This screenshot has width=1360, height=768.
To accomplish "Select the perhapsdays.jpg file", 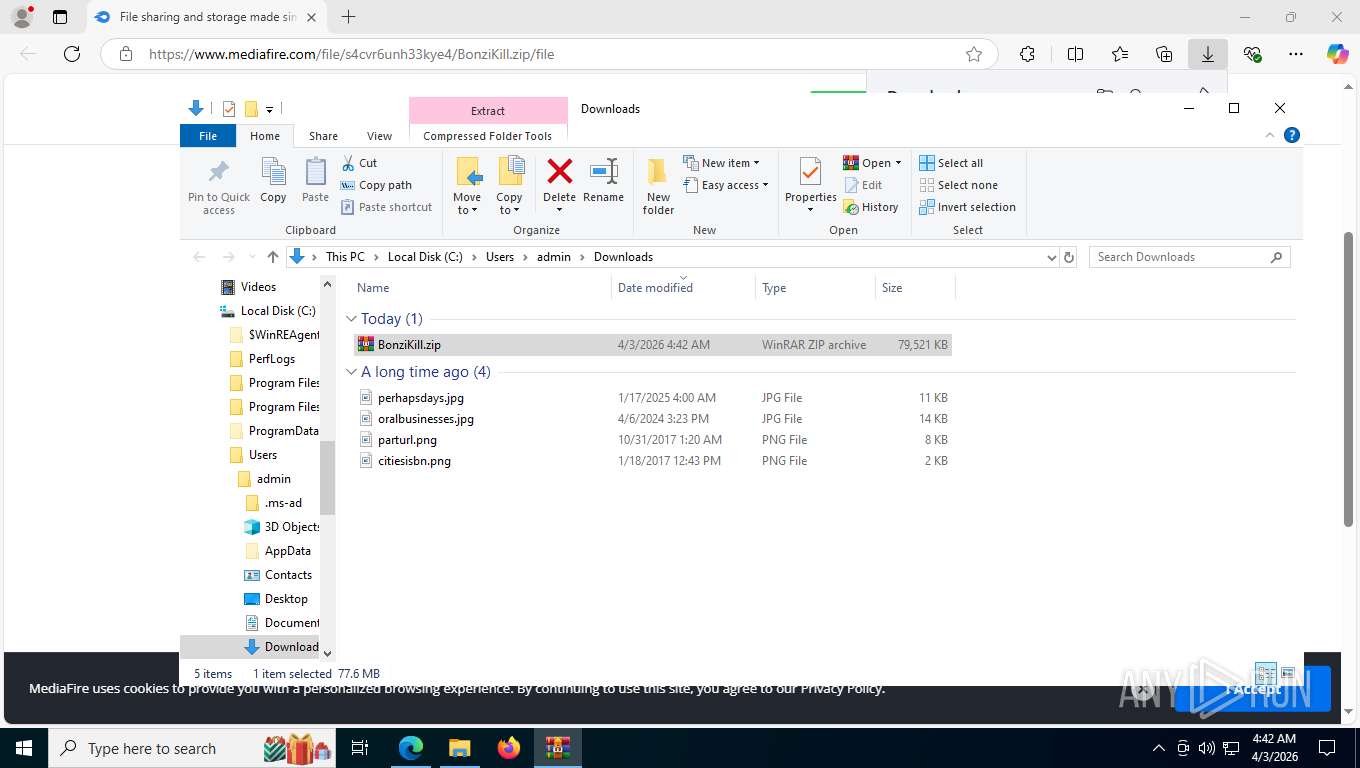I will click(653, 398).
